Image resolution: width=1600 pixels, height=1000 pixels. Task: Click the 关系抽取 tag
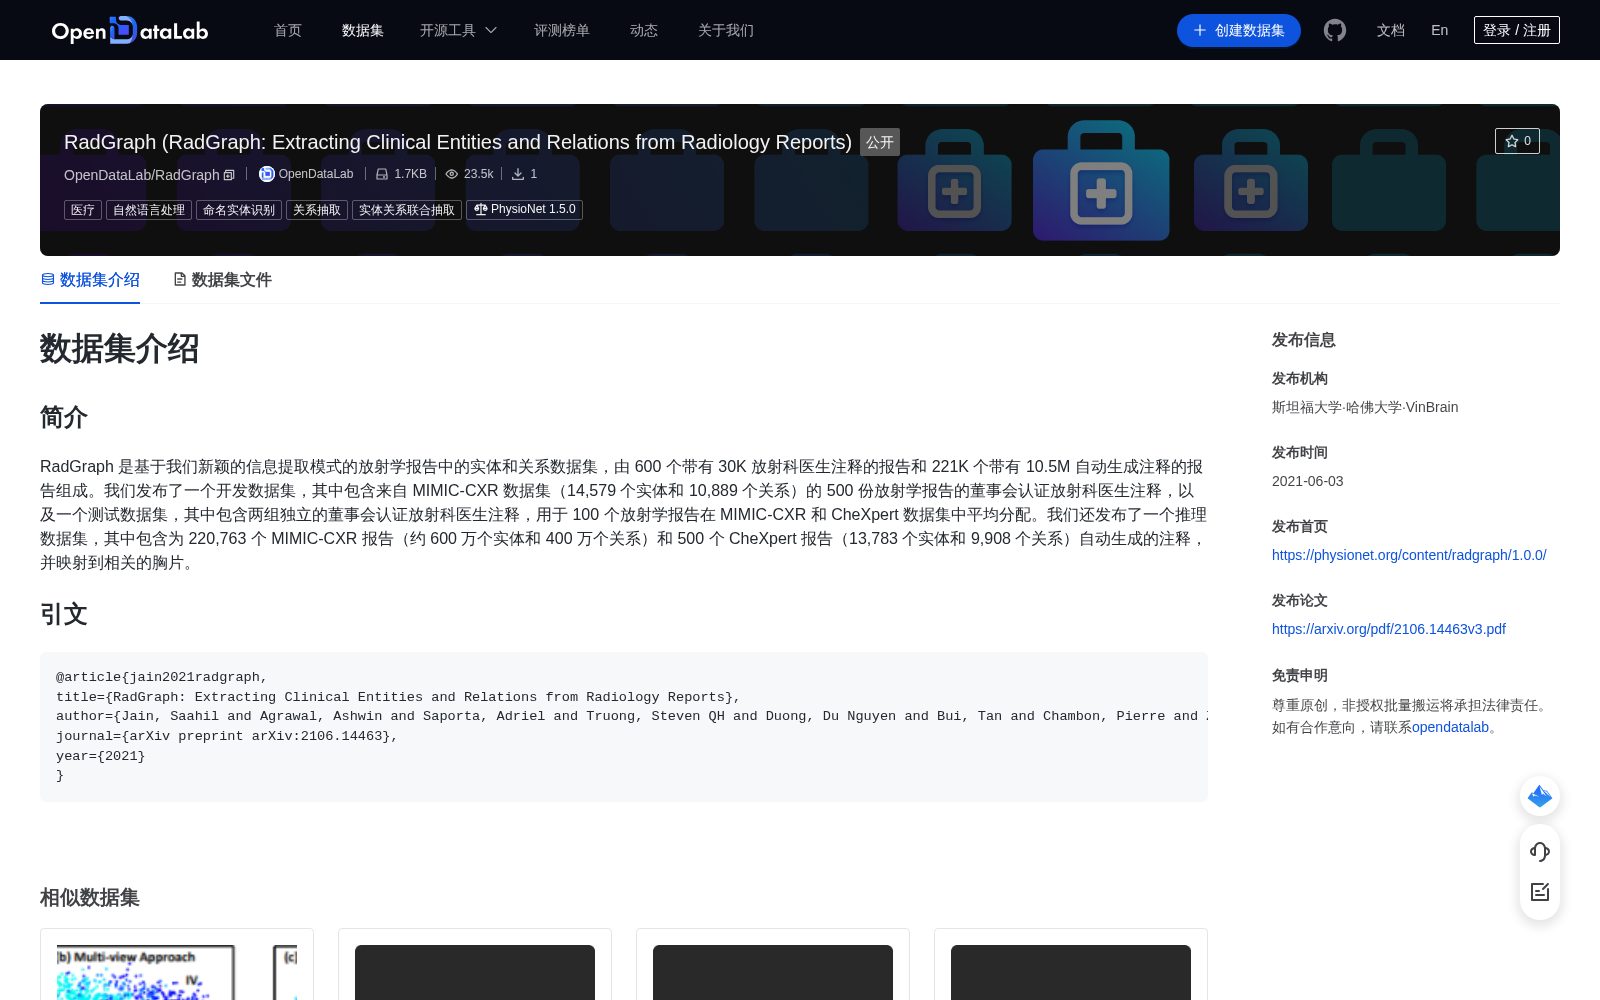317,210
